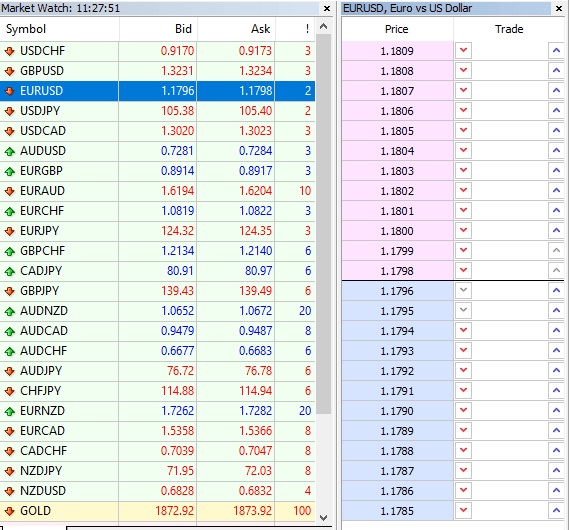Image resolution: width=569 pixels, height=530 pixels.
Task: Click the blue buy arrow at price 1.1786
Action: [x=556, y=490]
